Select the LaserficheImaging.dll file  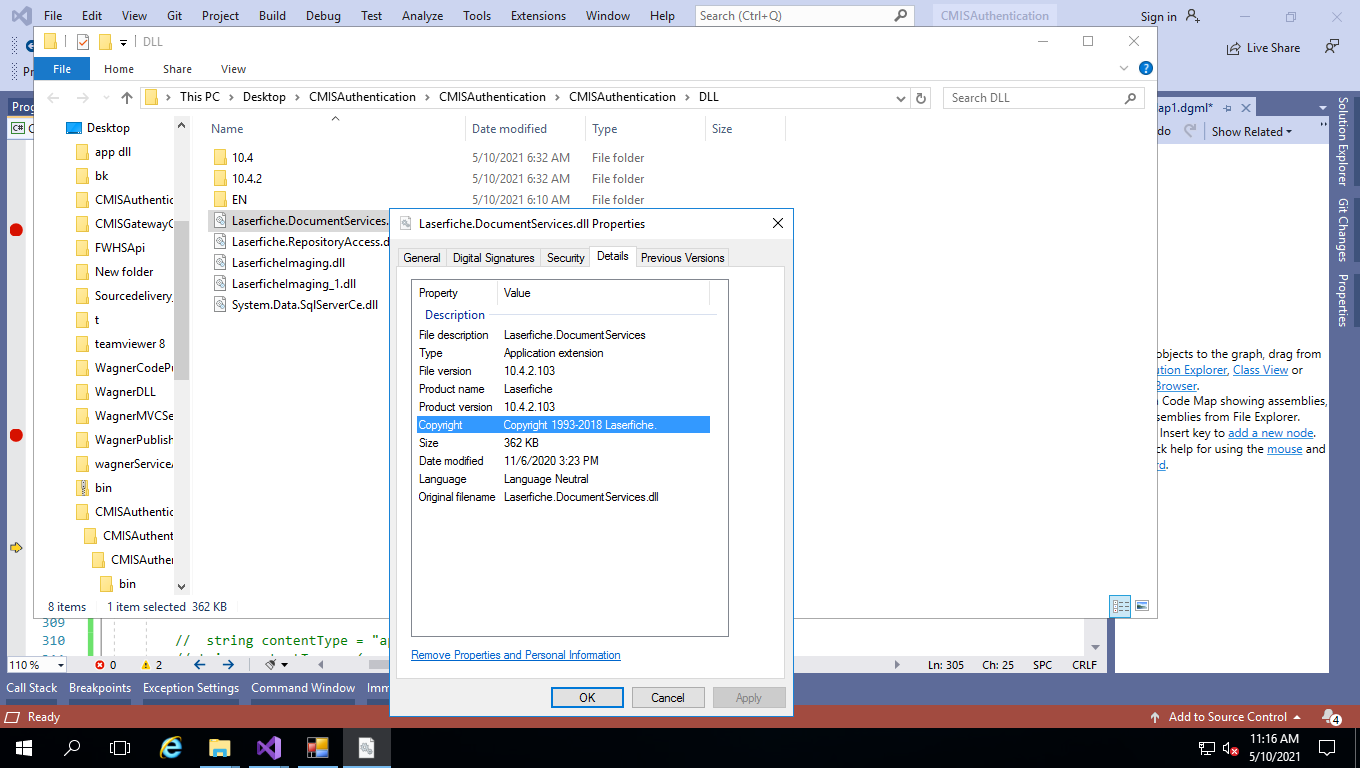(288, 263)
